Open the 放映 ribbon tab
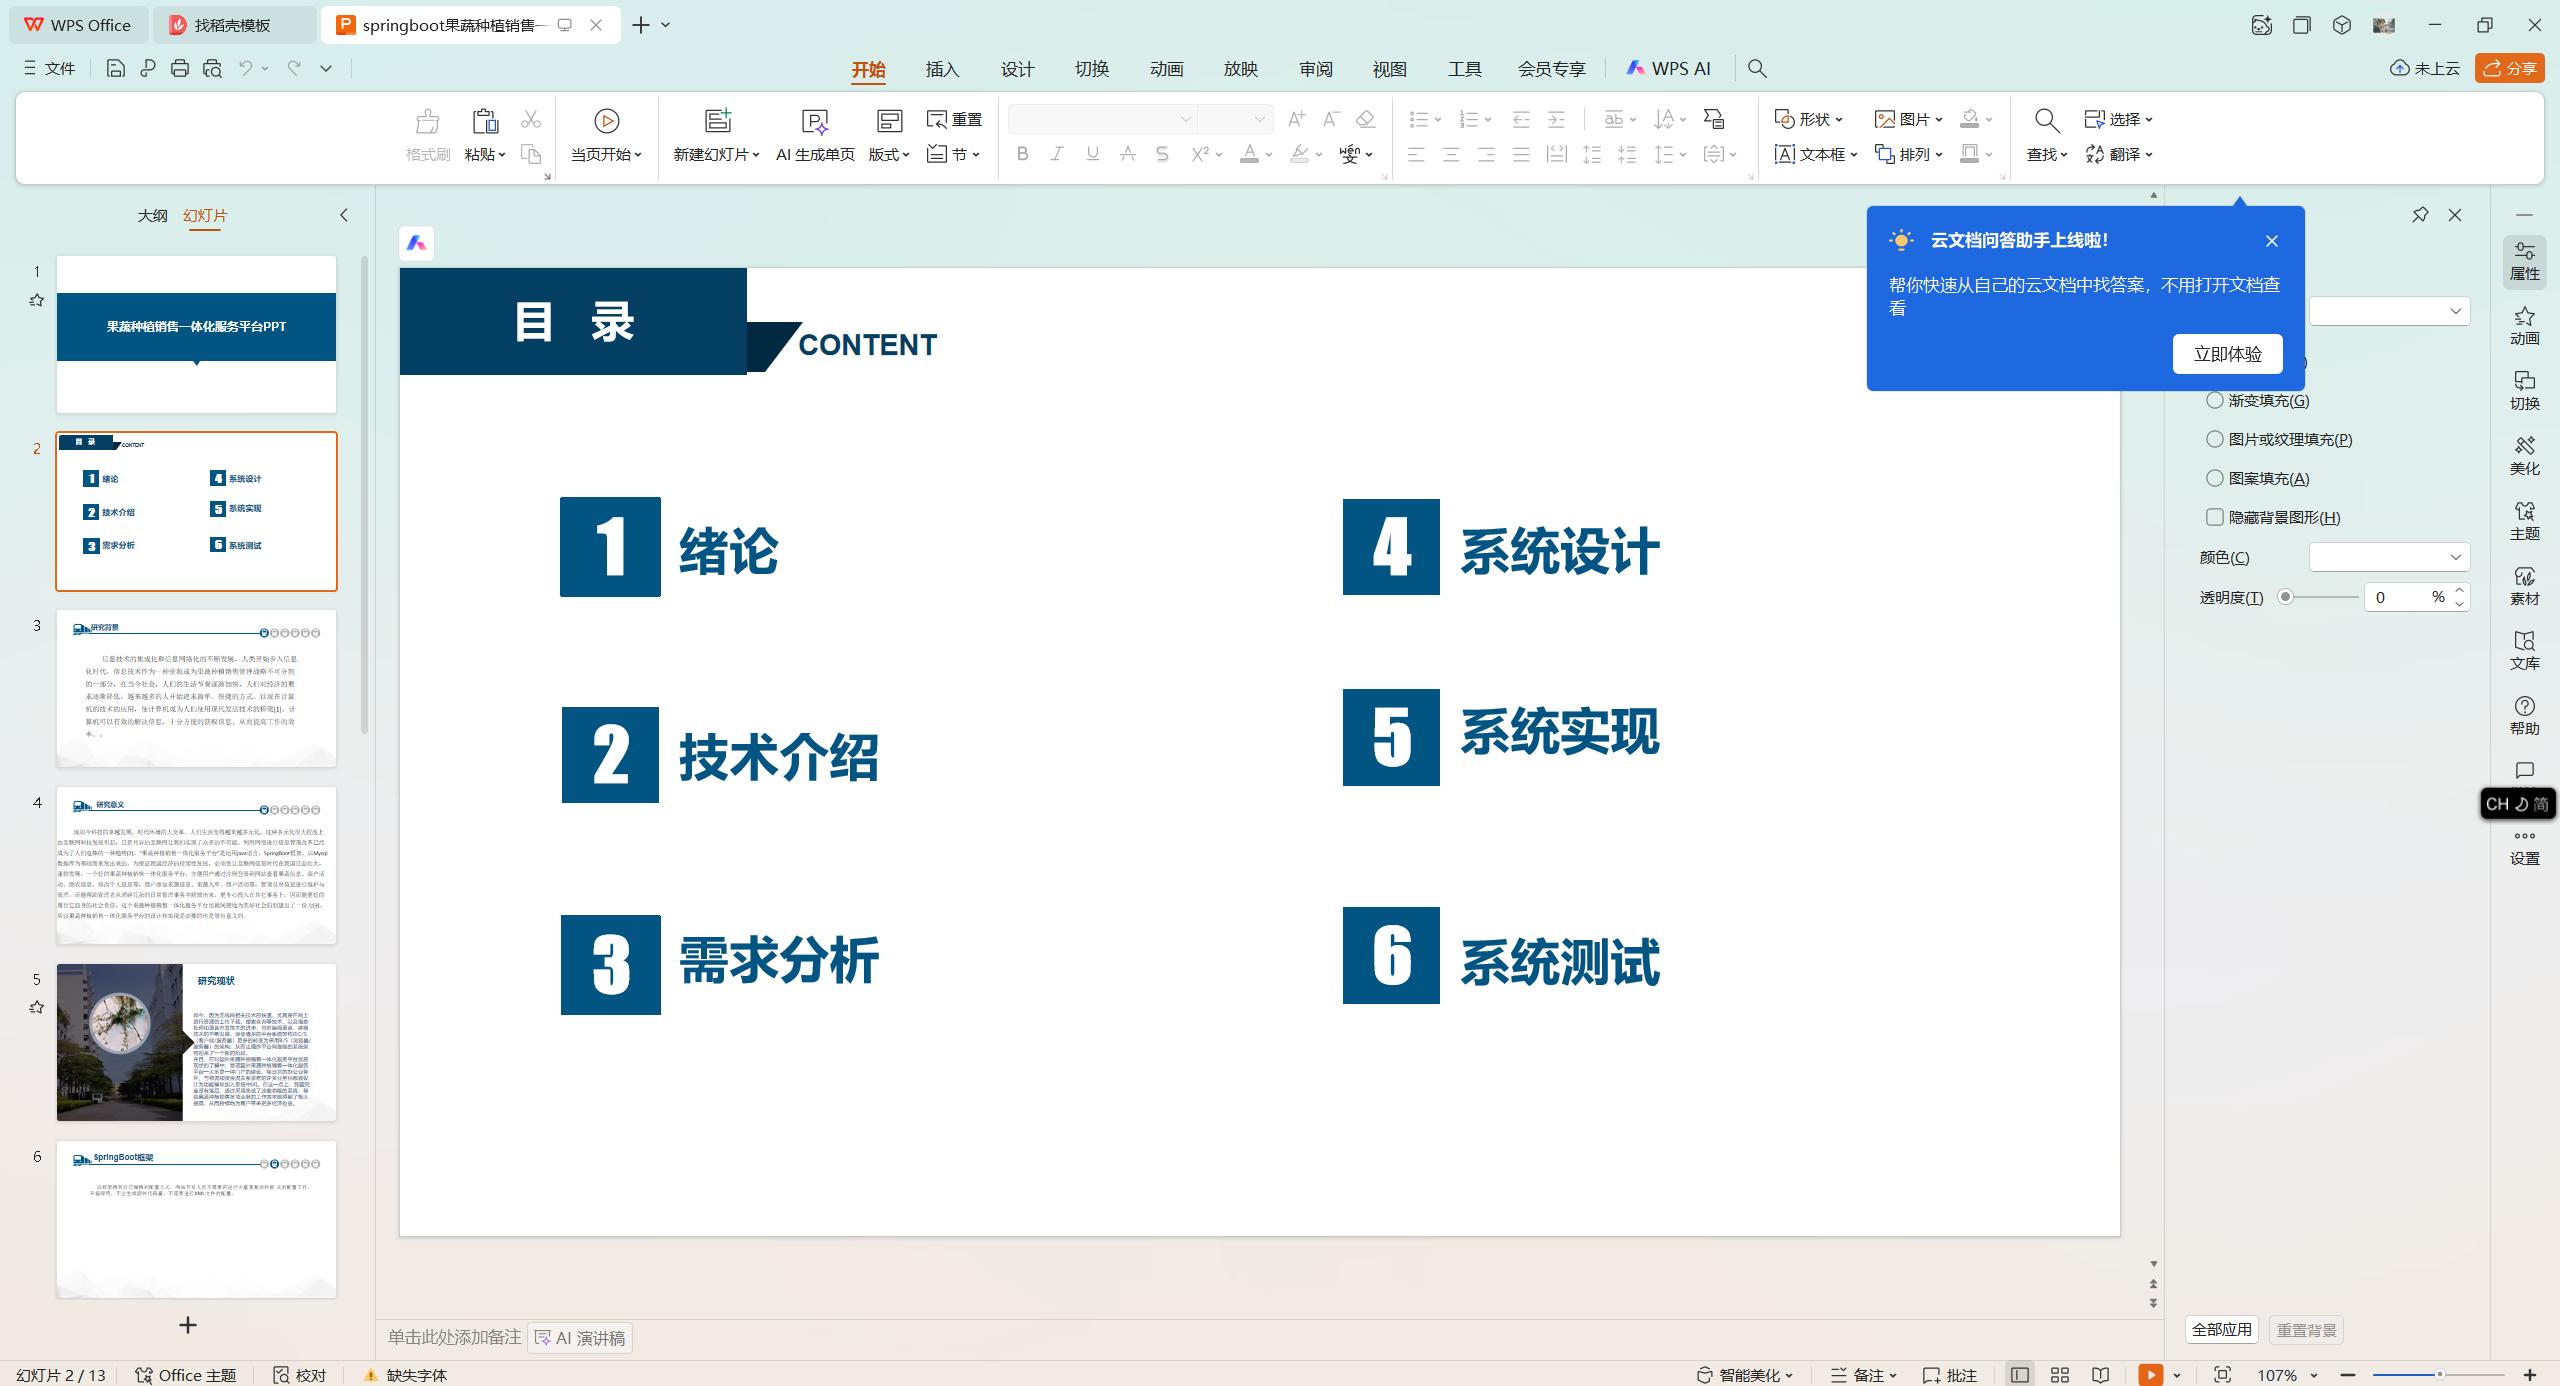 coord(1240,69)
